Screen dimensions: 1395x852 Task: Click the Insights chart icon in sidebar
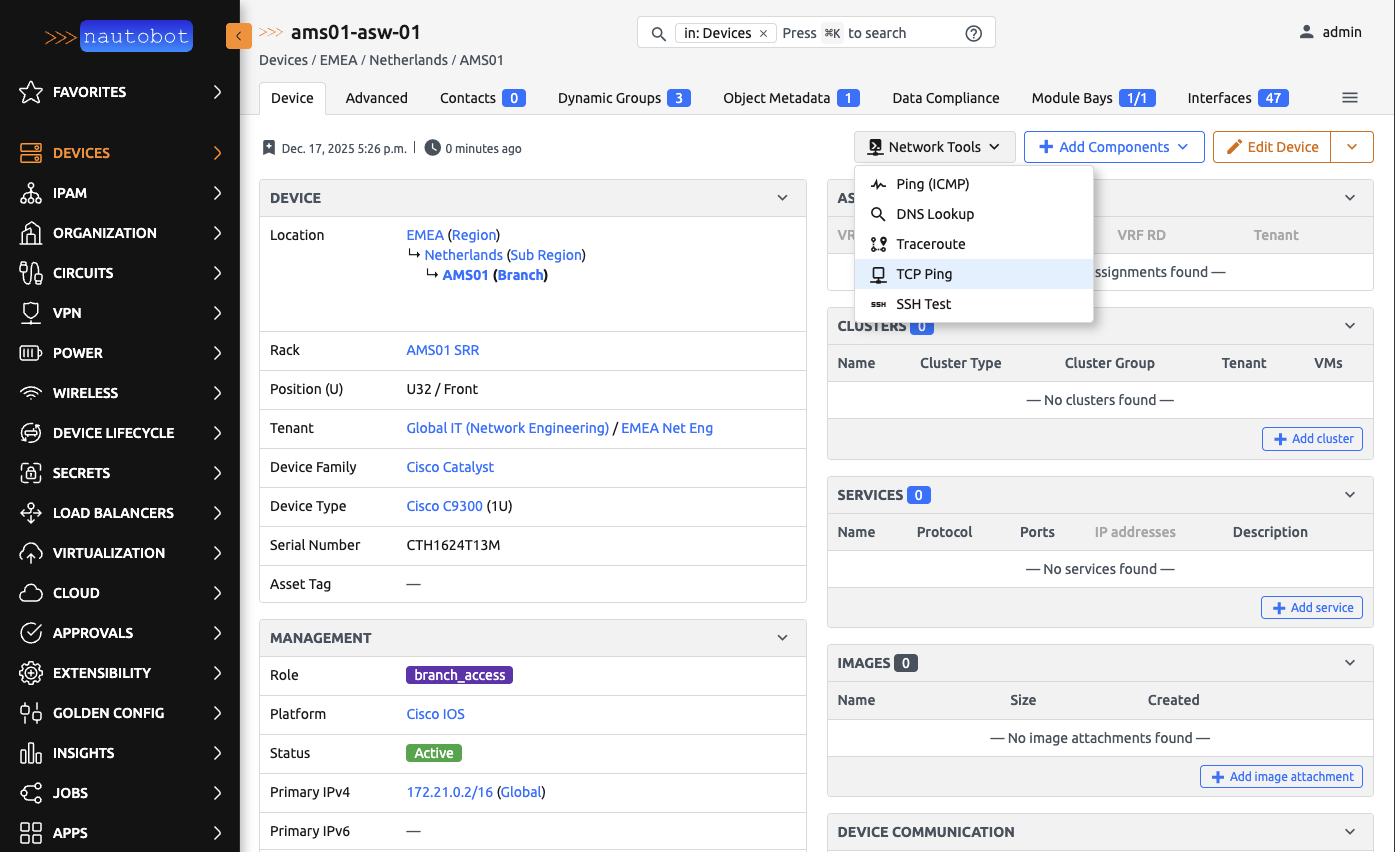(31, 753)
